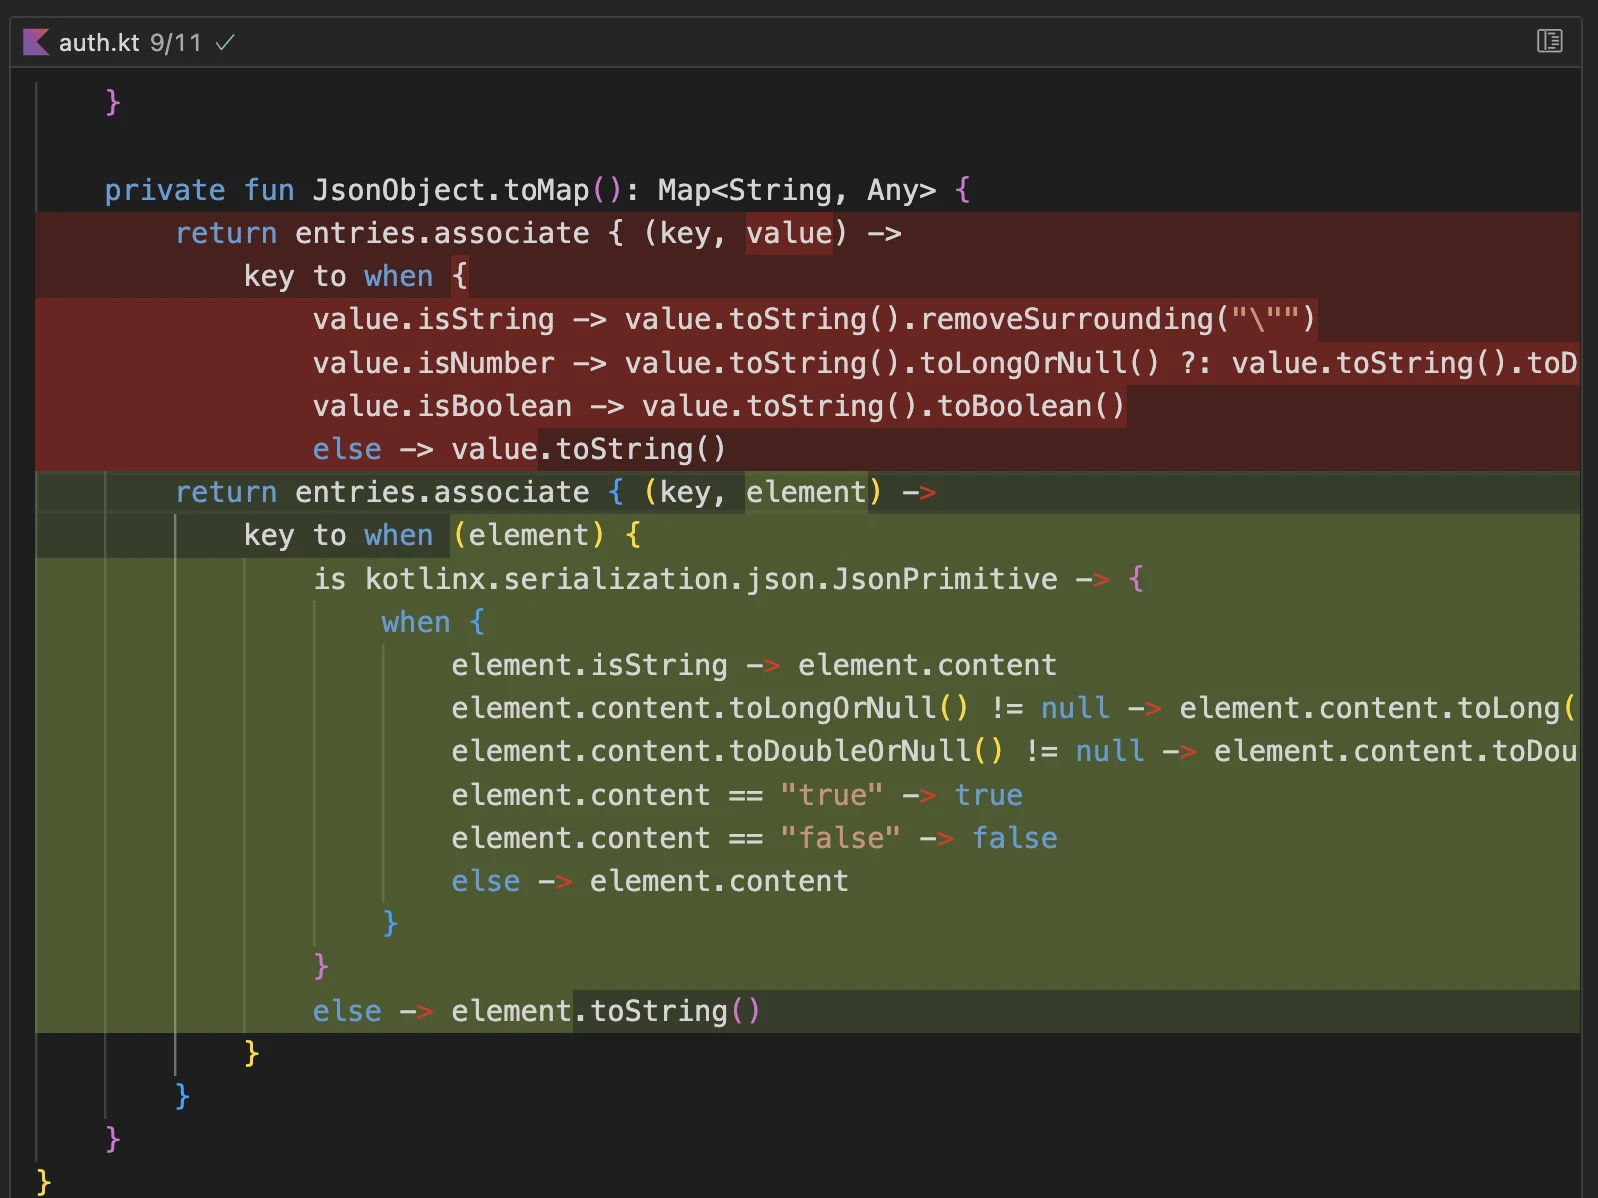The height and width of the screenshot is (1198, 1598).
Task: Open the auth.kt file name link
Action: 99,42
